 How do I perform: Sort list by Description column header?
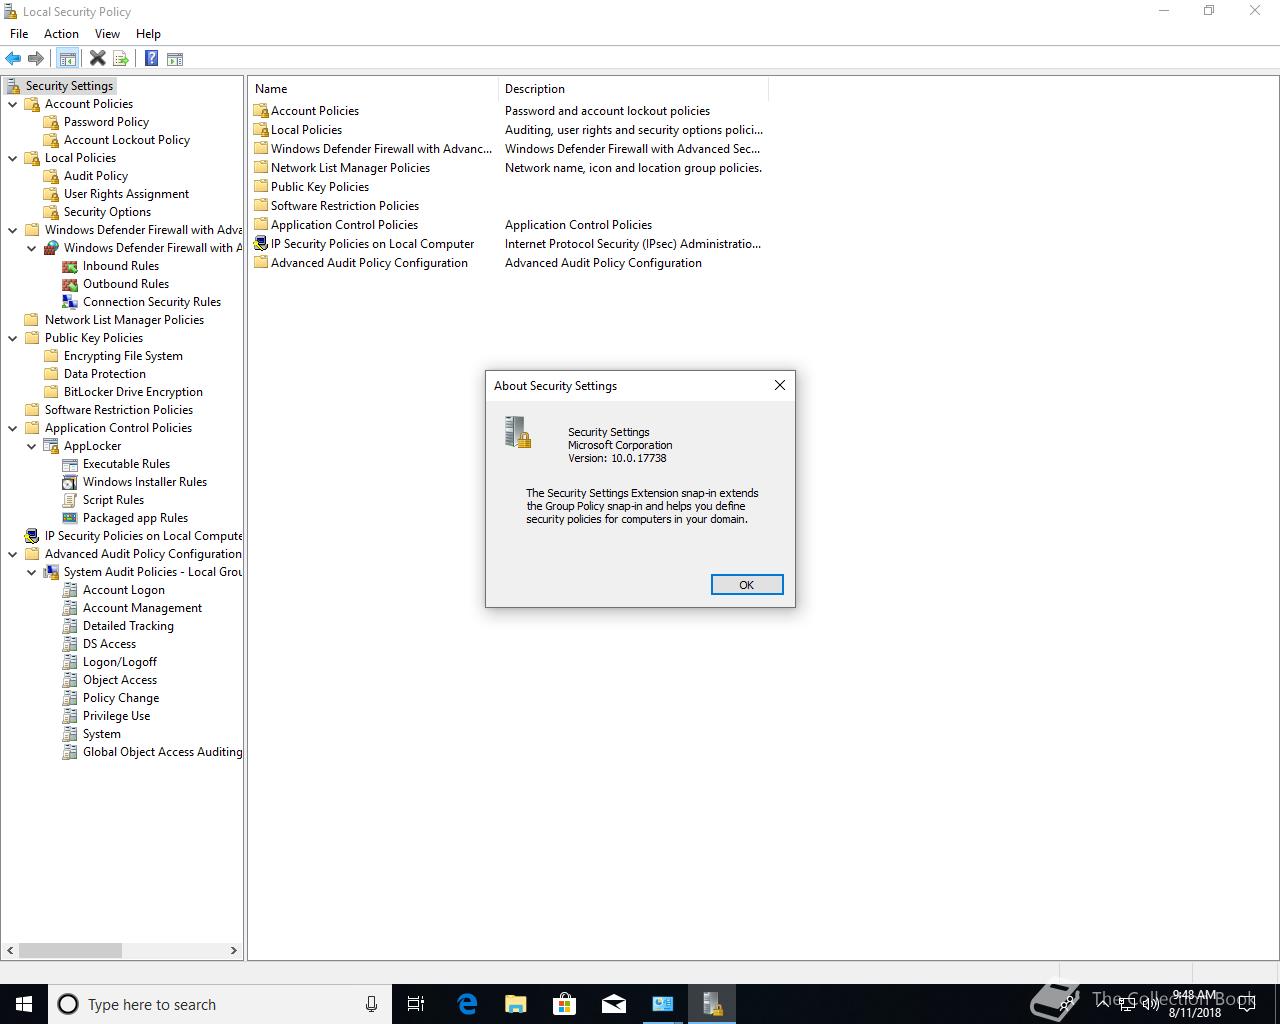click(x=633, y=89)
